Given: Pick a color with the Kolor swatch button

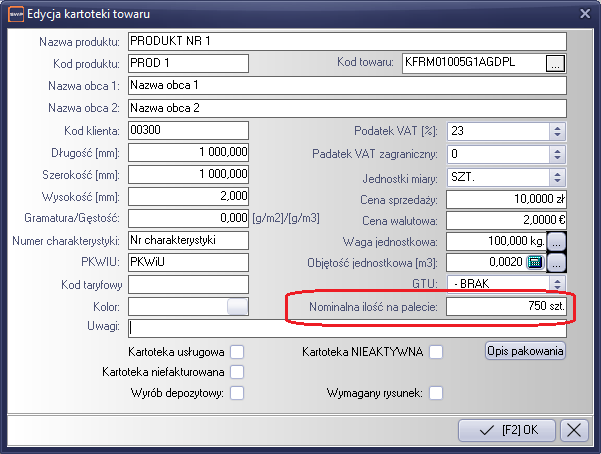Looking at the screenshot, I should click(x=237, y=306).
